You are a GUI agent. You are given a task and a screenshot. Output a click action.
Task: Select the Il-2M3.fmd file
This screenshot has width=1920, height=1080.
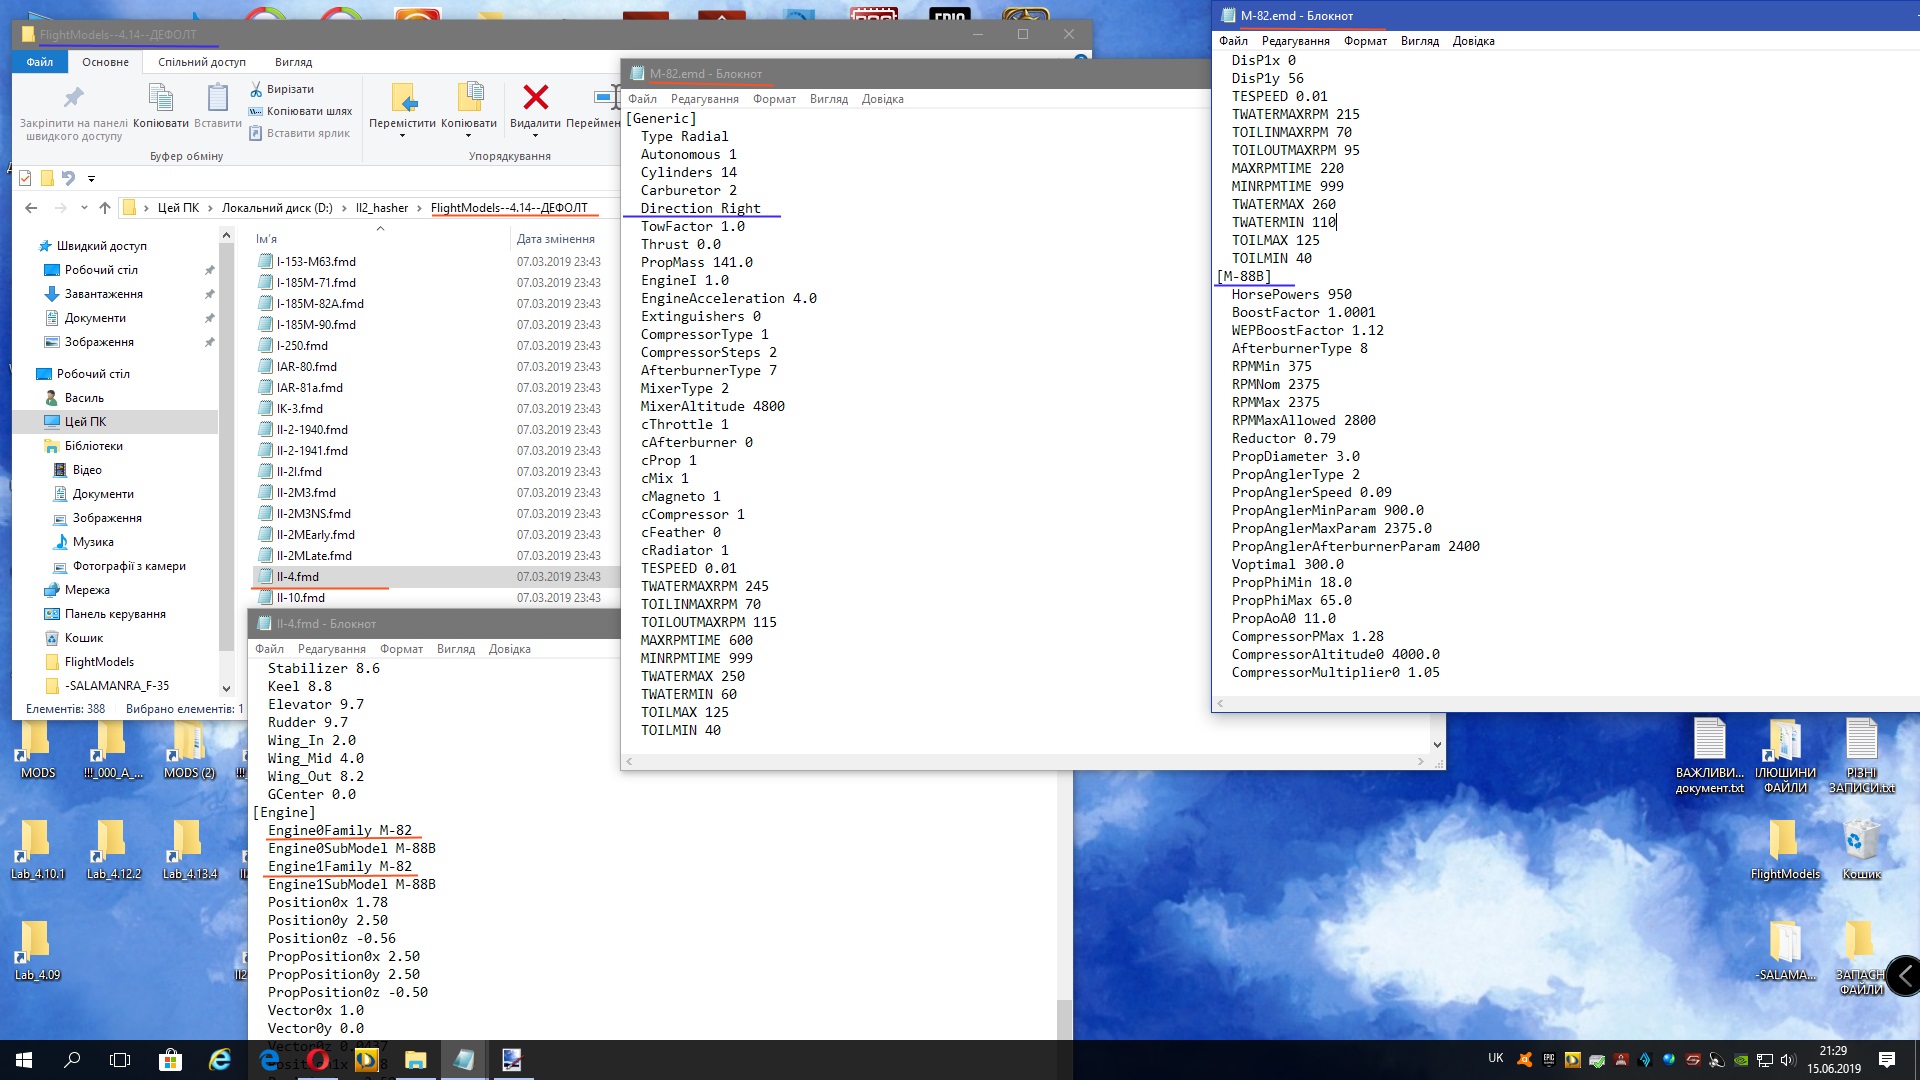306,493
